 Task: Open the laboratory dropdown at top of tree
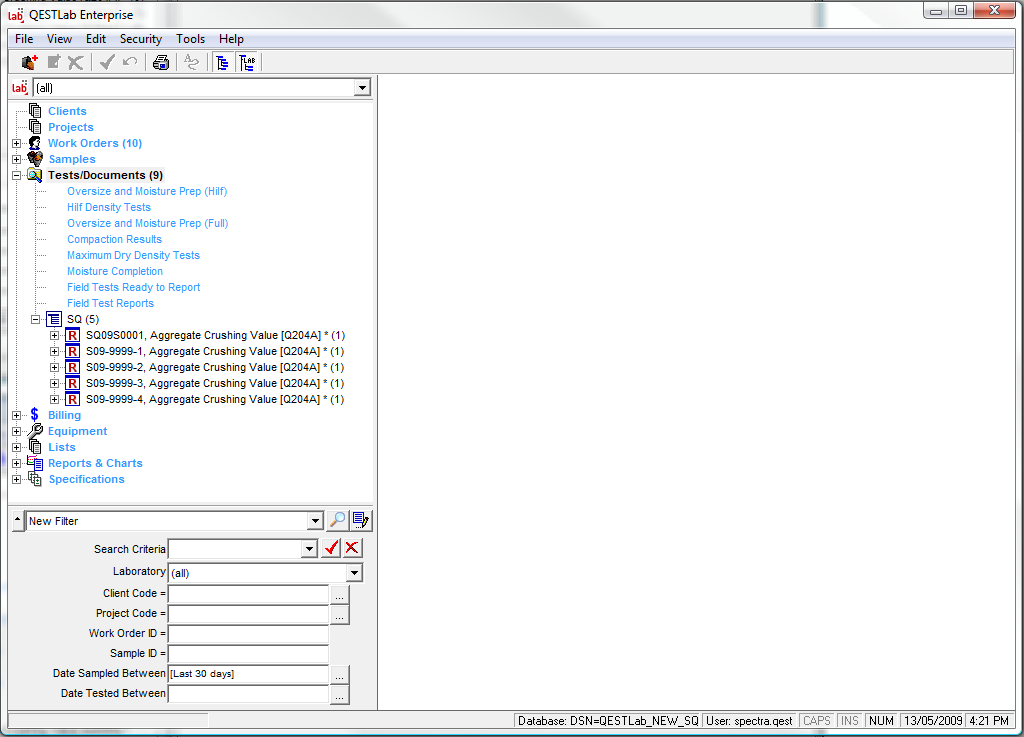[362, 88]
